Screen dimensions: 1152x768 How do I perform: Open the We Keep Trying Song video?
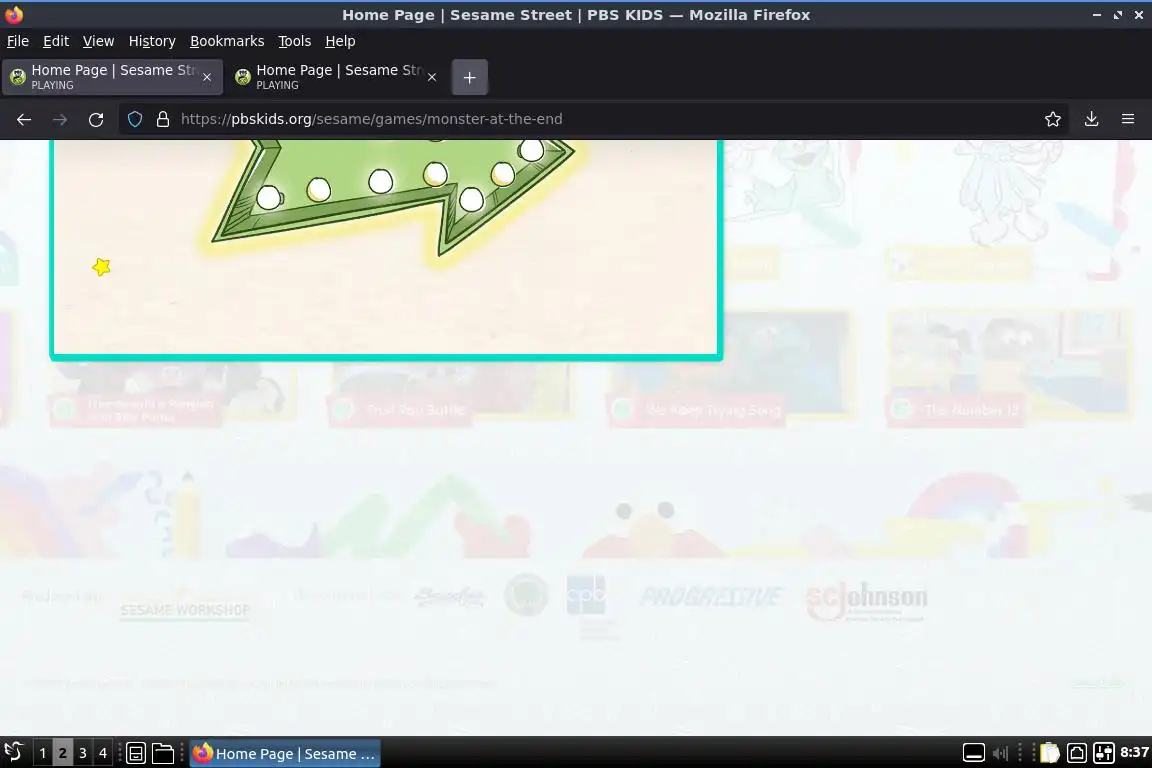pos(732,367)
